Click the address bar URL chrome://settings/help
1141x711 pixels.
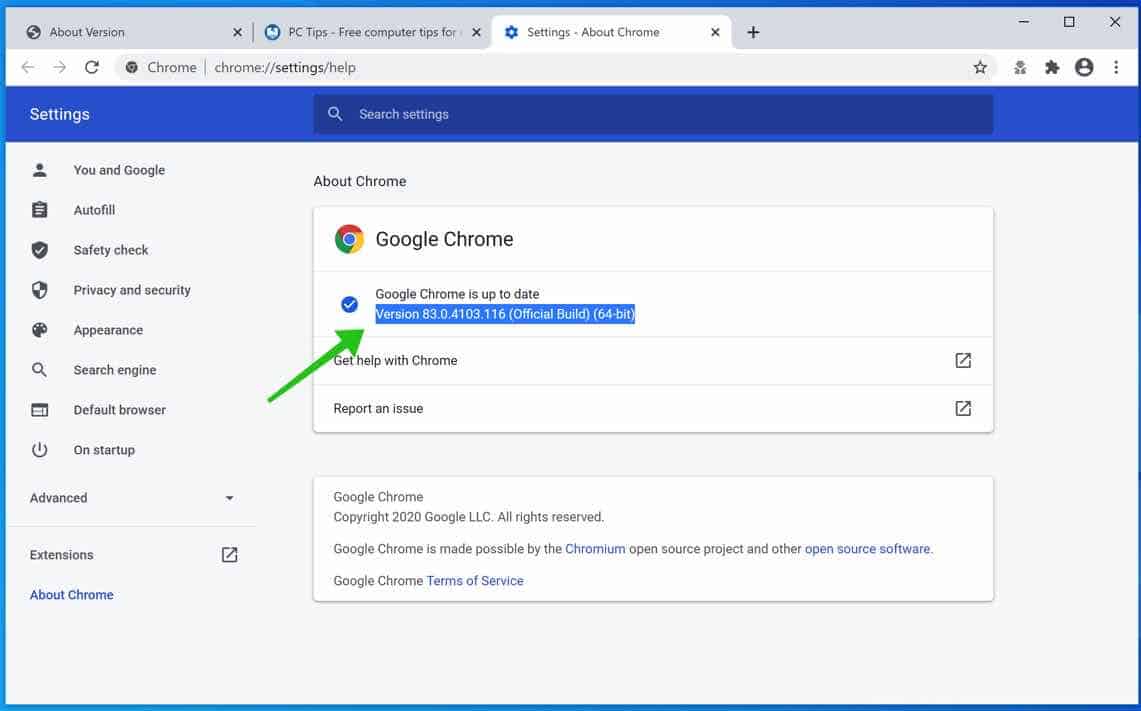285,68
